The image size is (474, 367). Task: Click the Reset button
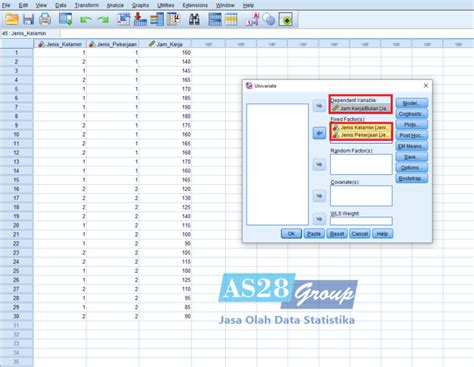pyautogui.click(x=337, y=234)
